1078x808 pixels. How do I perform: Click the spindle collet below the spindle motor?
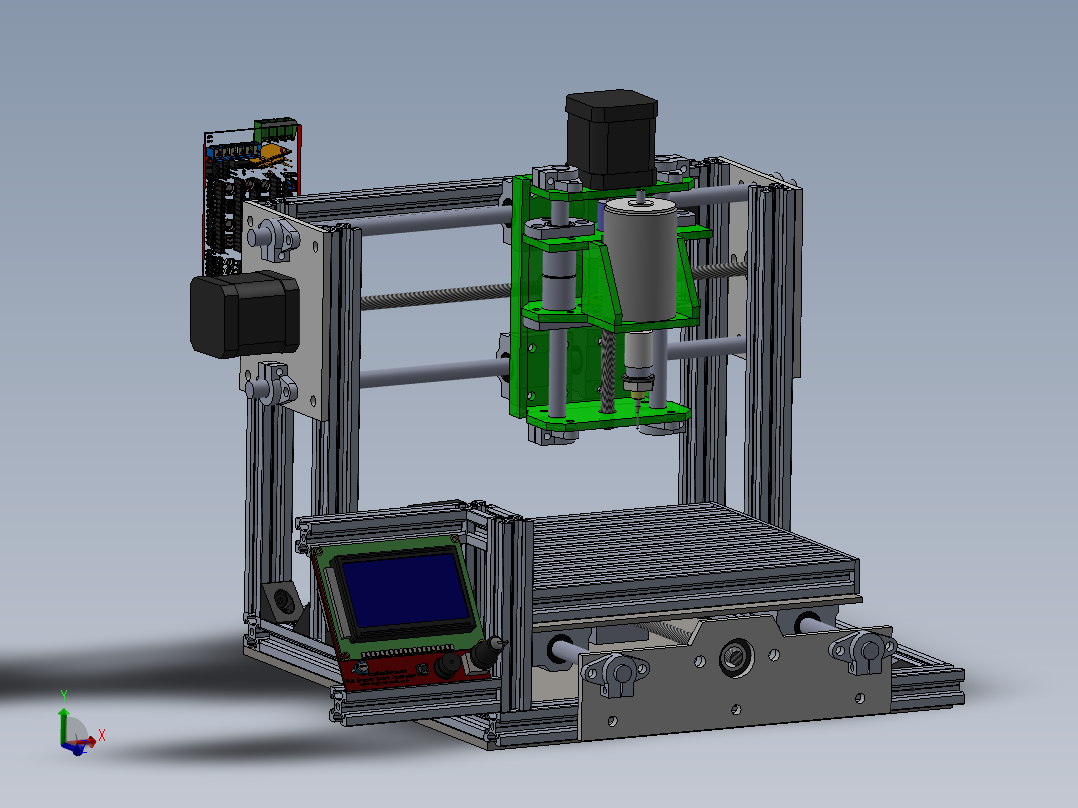pos(639,387)
